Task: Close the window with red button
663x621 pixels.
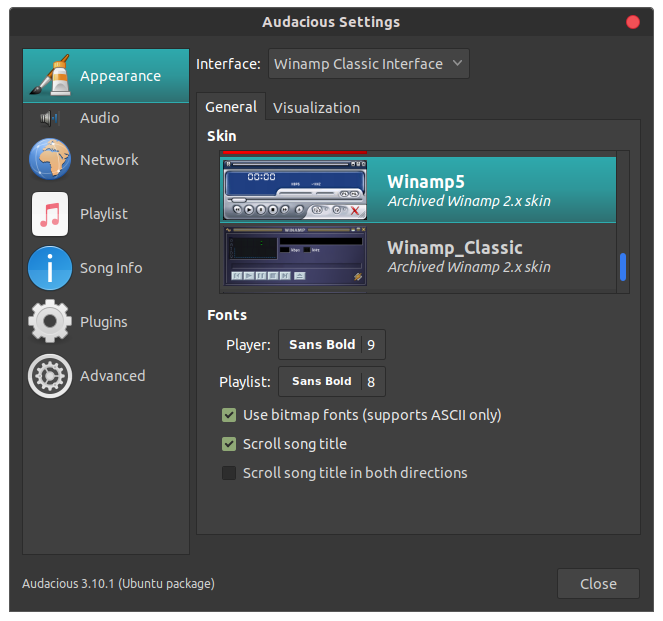Action: tap(633, 22)
